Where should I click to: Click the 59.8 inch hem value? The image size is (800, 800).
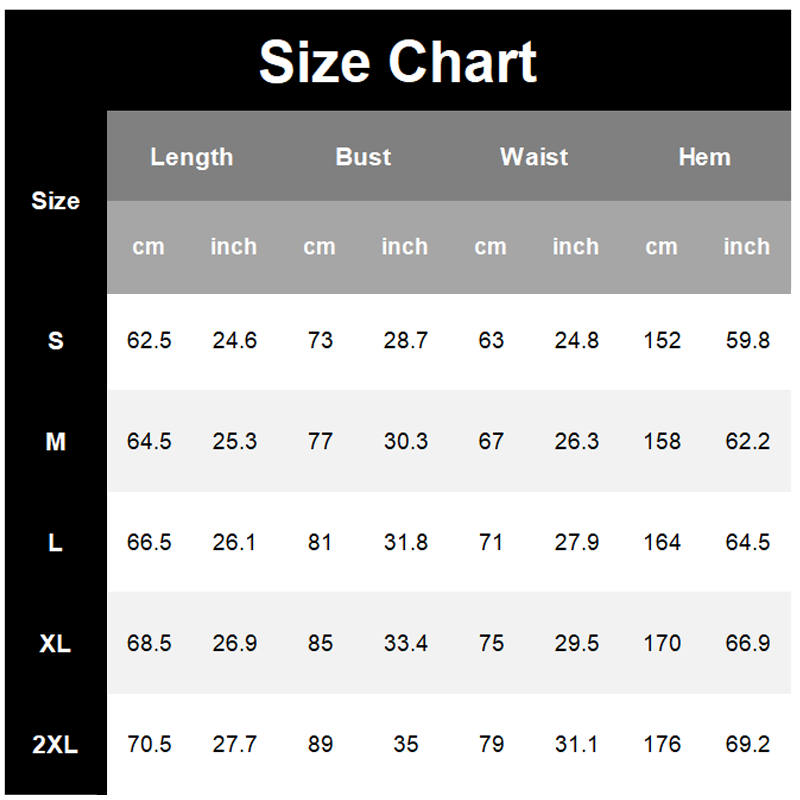point(747,341)
